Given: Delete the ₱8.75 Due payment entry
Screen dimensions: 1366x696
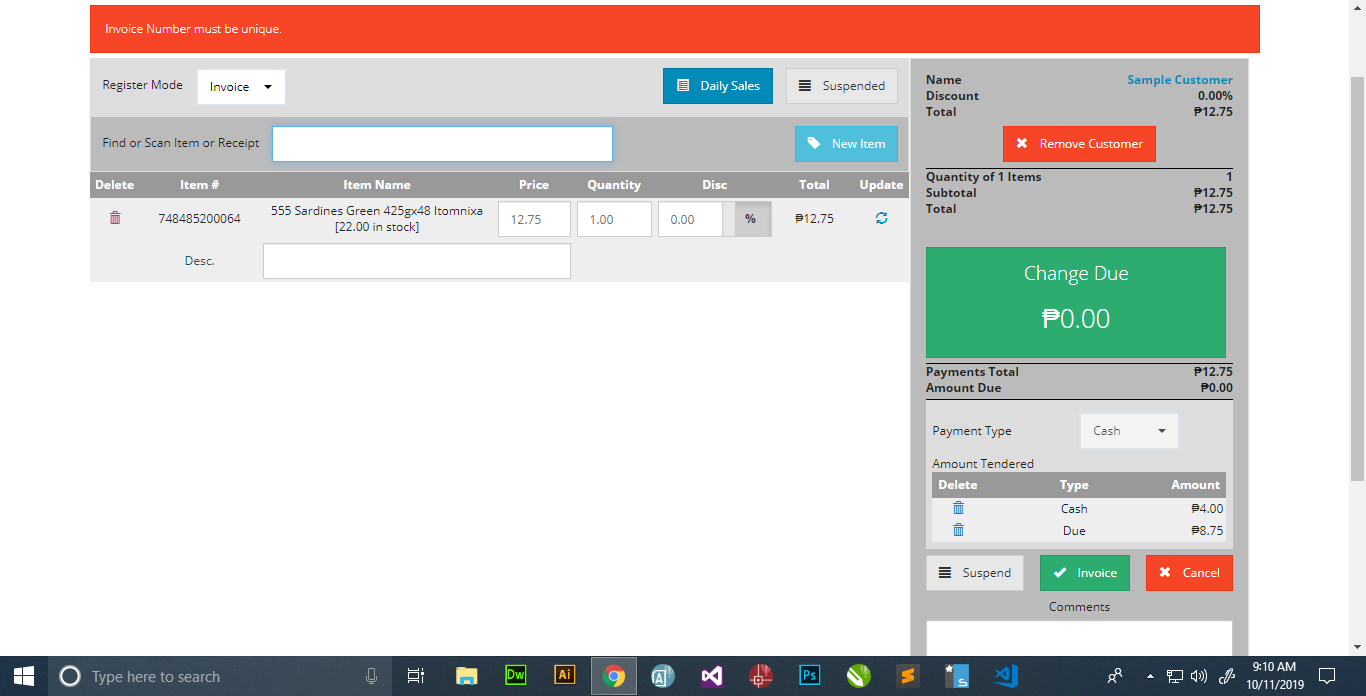Looking at the screenshot, I should pos(957,530).
